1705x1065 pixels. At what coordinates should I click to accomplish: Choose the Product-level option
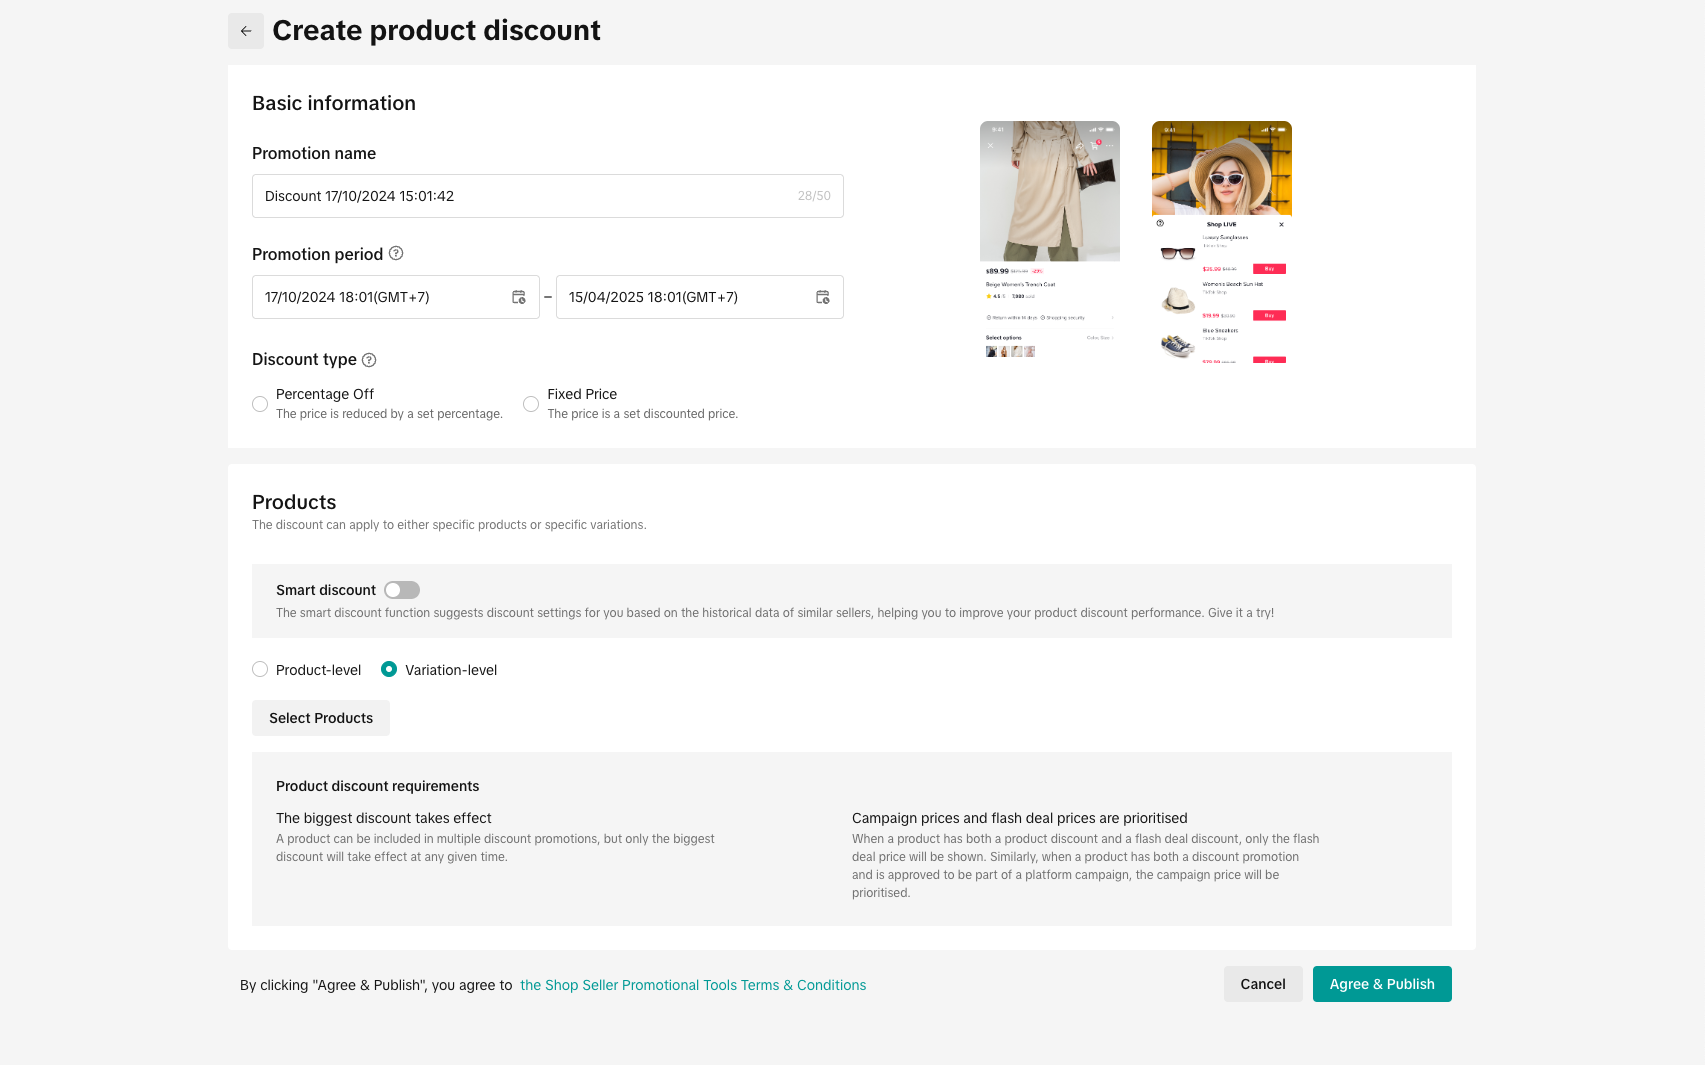(260, 669)
